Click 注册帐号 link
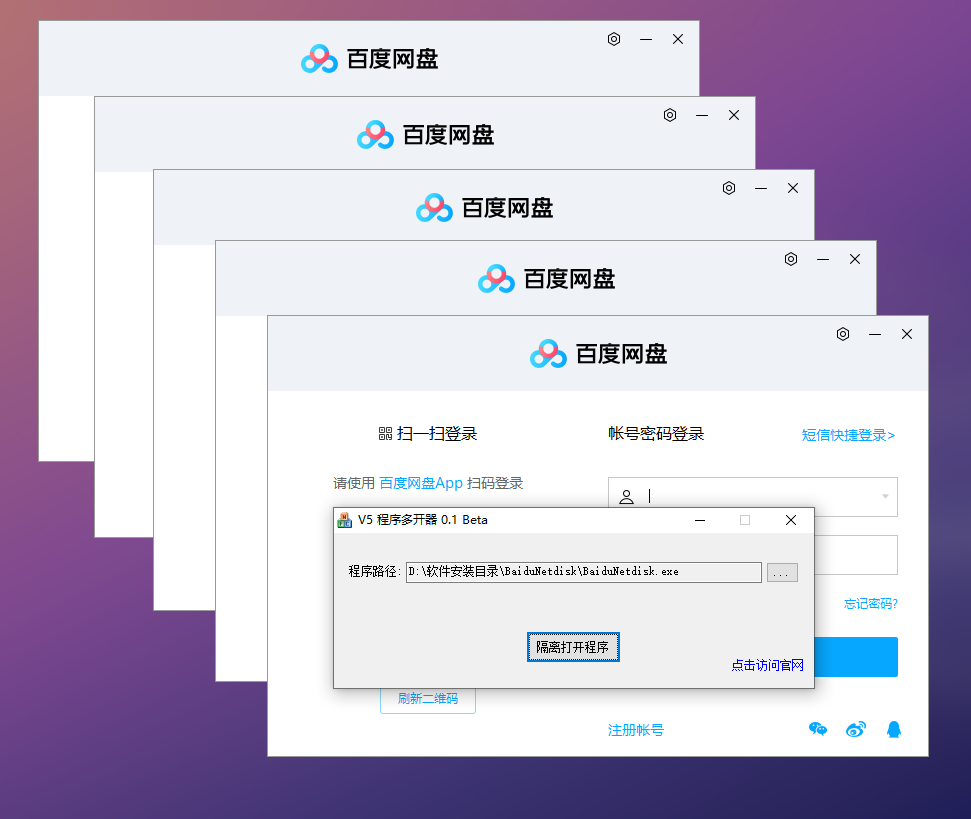Screen dimensions: 971x819 [635, 730]
